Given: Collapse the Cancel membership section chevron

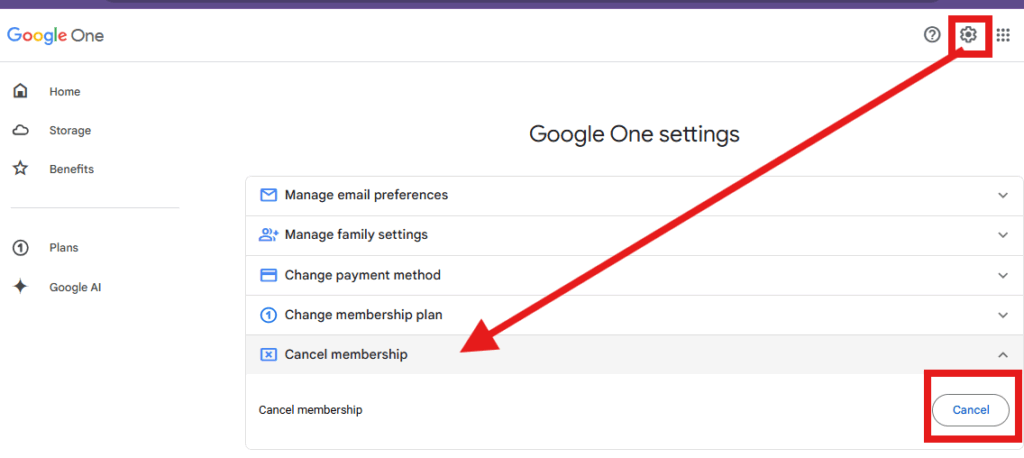Looking at the screenshot, I should 1003,355.
